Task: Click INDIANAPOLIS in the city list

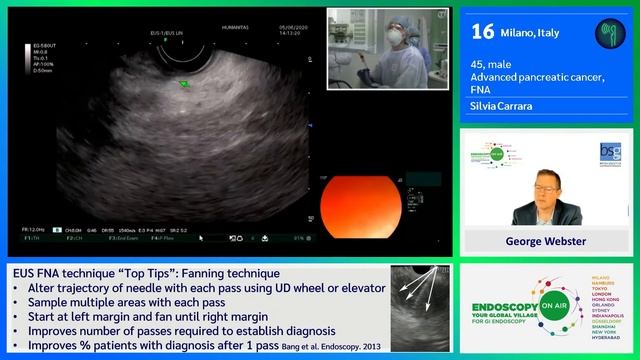Action: [608, 316]
